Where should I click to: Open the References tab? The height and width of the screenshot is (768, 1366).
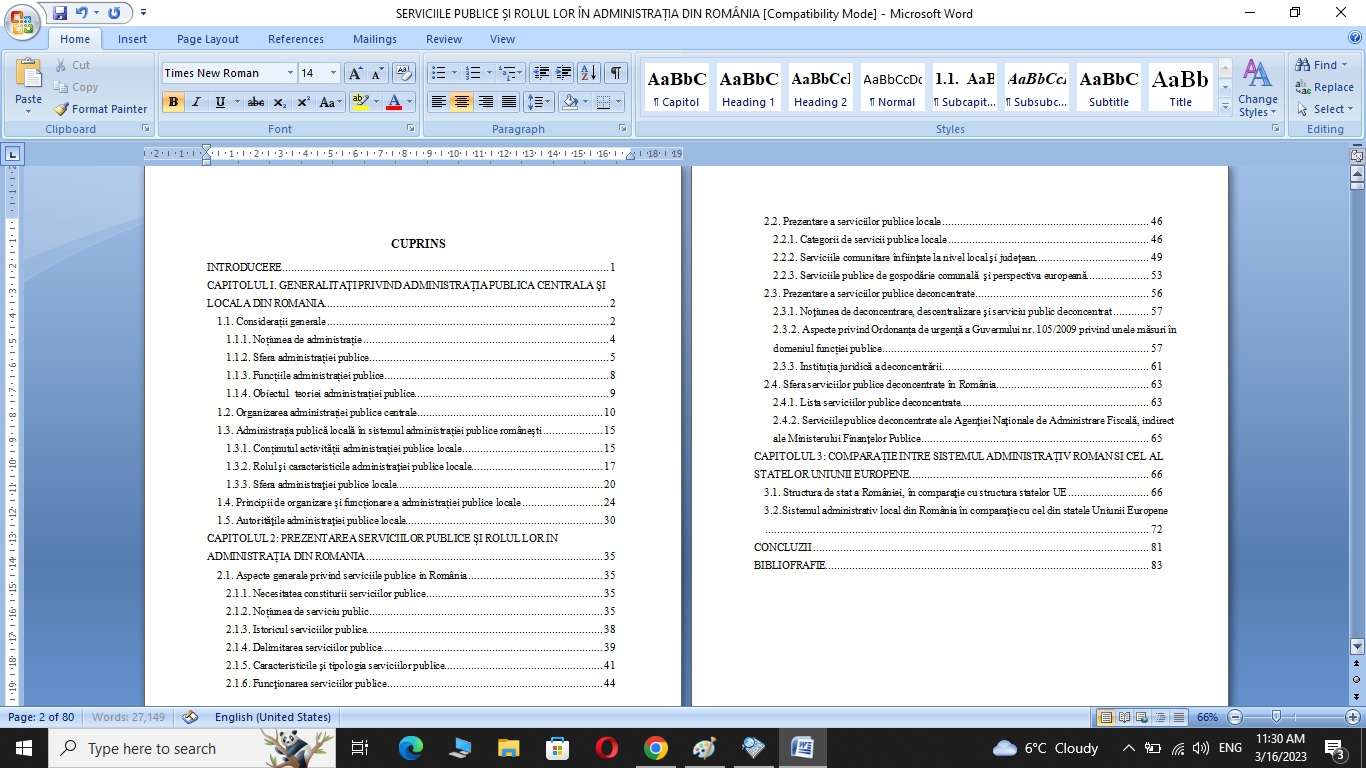(x=296, y=39)
